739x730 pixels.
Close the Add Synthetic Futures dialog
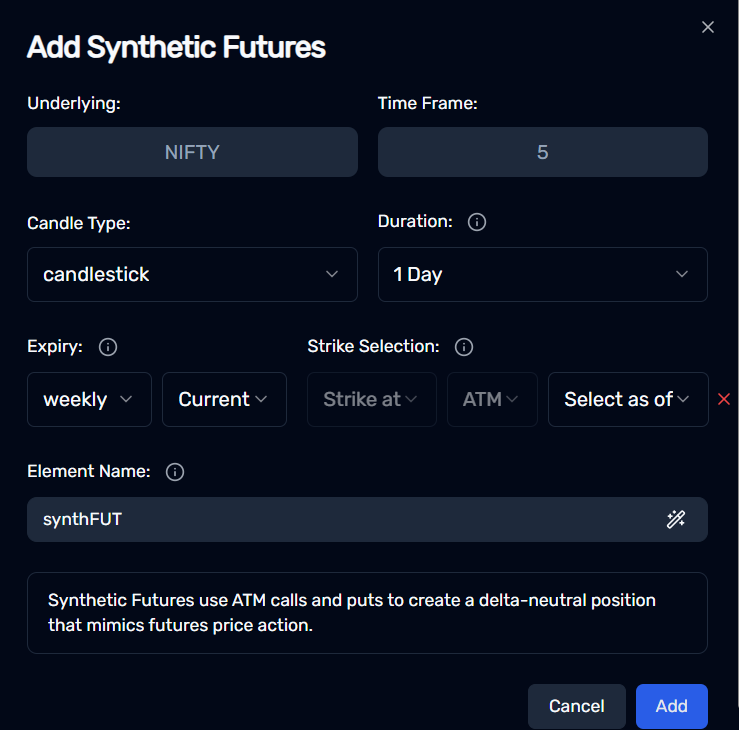coord(707,27)
